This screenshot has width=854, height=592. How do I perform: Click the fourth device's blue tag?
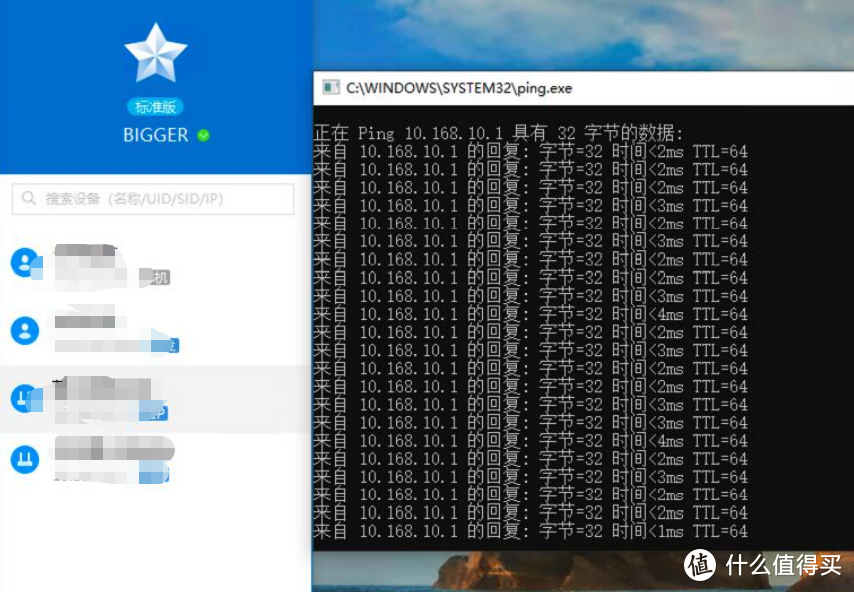pos(155,472)
